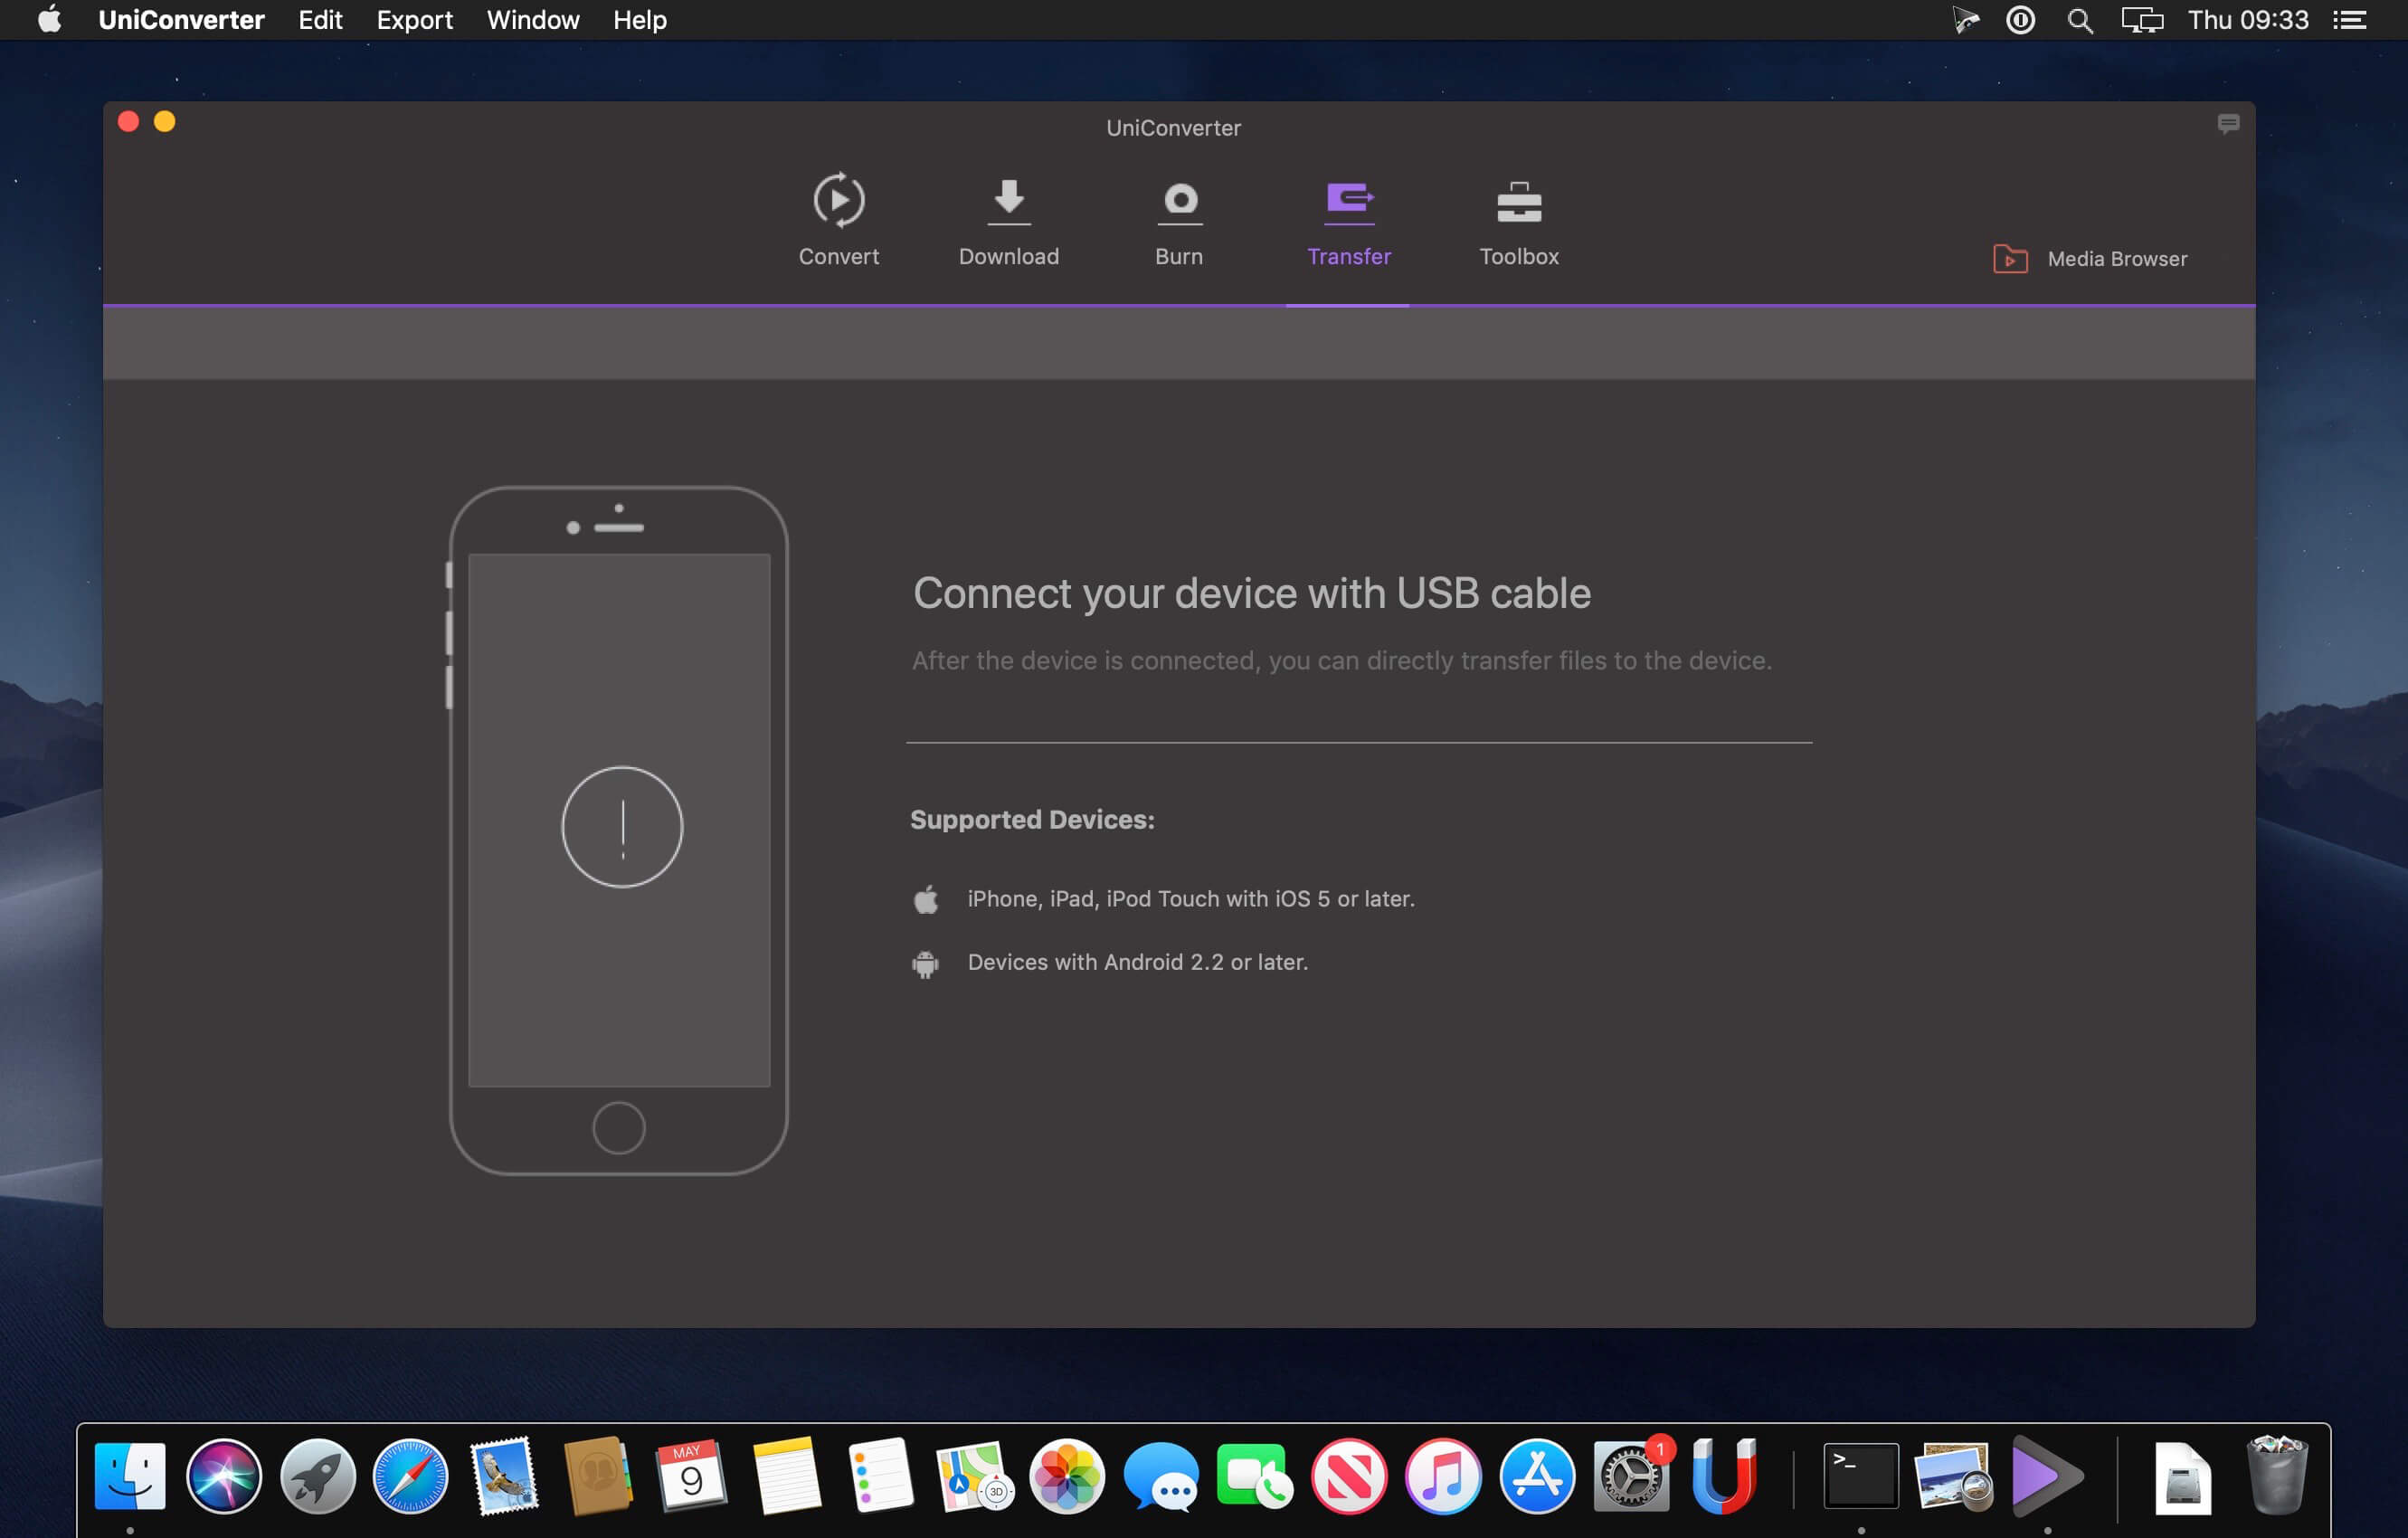This screenshot has width=2408, height=1538.
Task: Open the Edit menu
Action: click(x=320, y=20)
